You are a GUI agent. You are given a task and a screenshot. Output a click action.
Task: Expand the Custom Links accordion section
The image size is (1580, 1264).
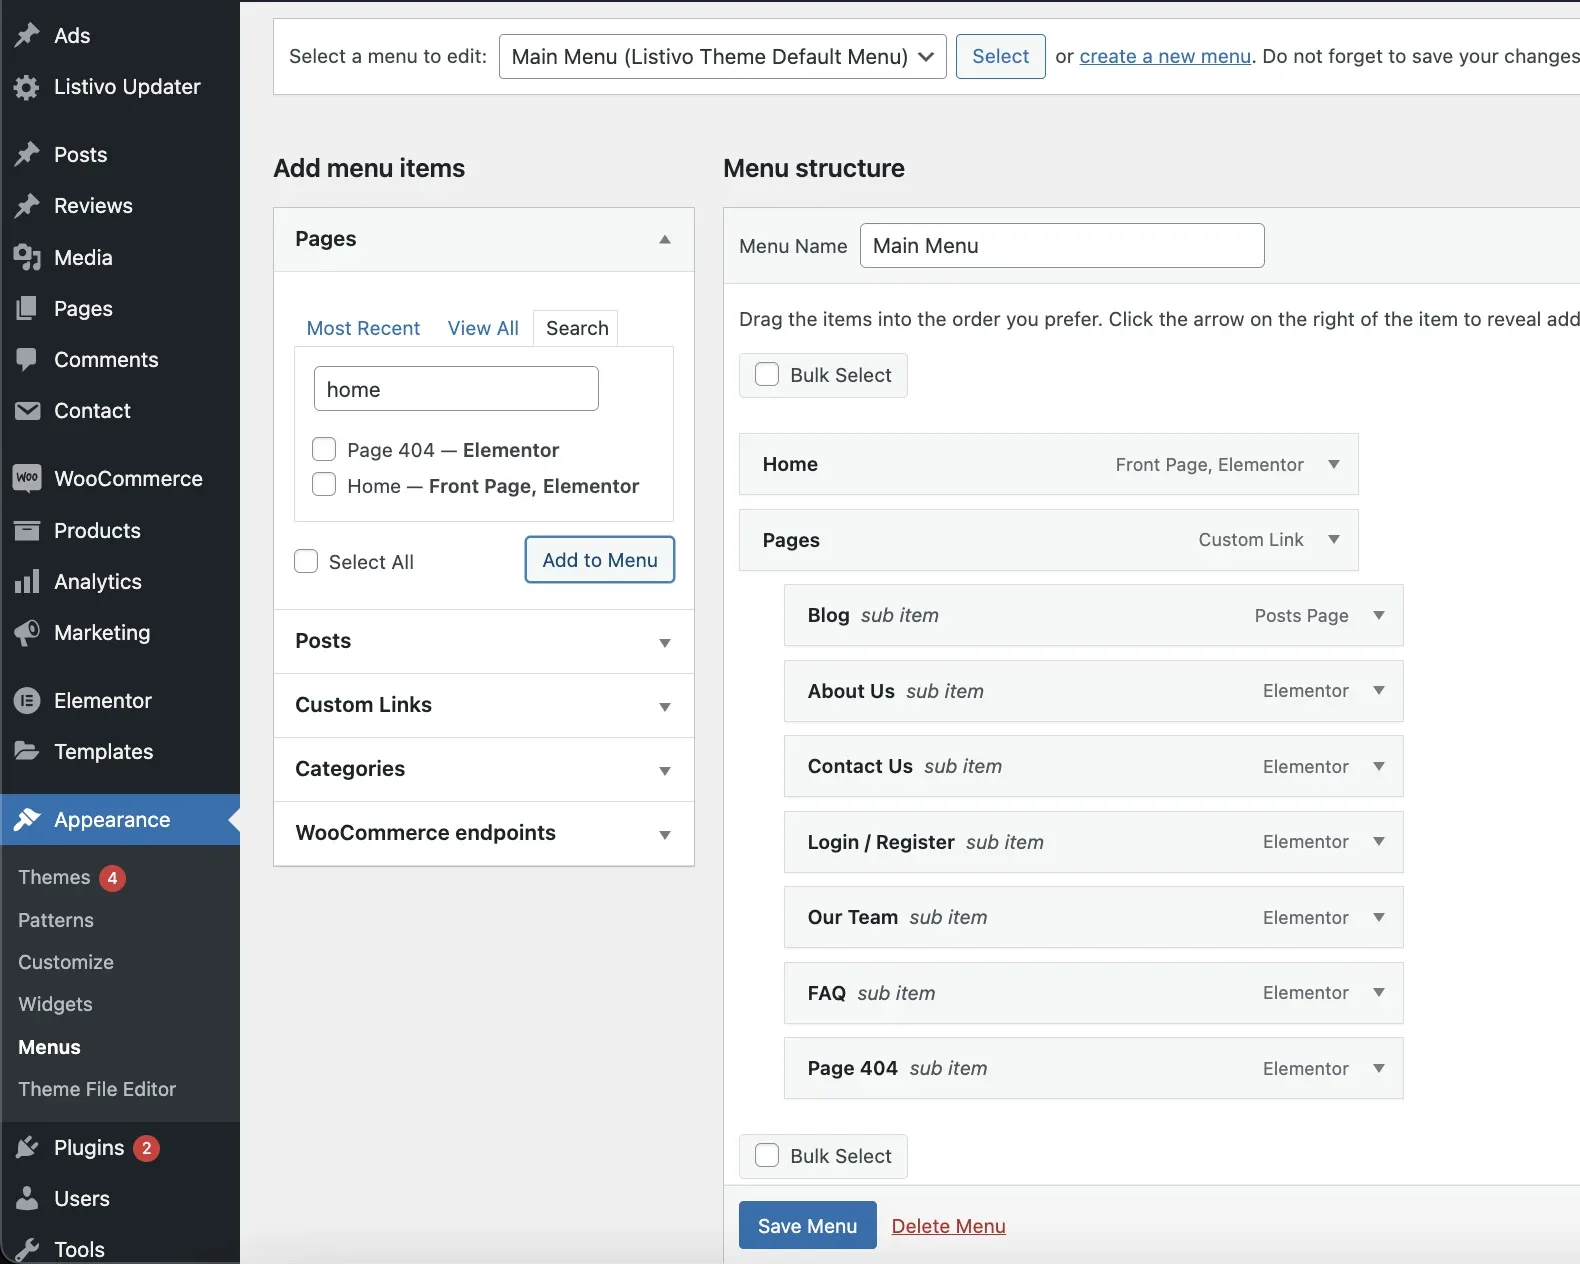[x=484, y=705]
